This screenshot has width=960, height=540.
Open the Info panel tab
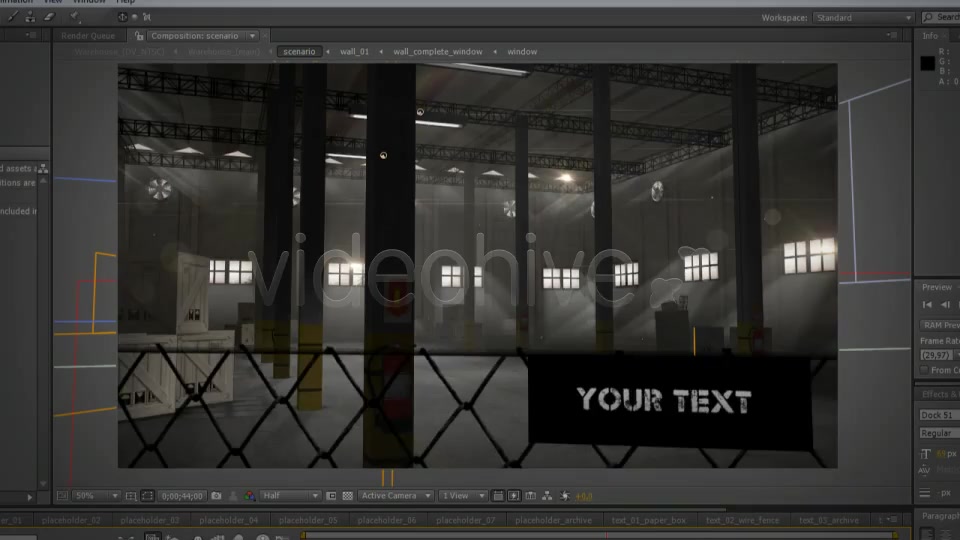coord(930,36)
